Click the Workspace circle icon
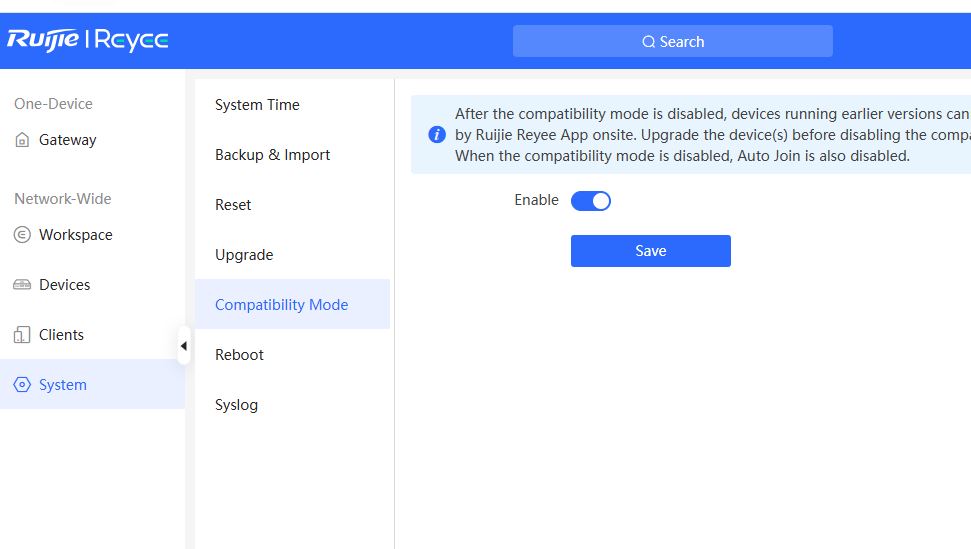This screenshot has height=549, width=971. coord(22,235)
